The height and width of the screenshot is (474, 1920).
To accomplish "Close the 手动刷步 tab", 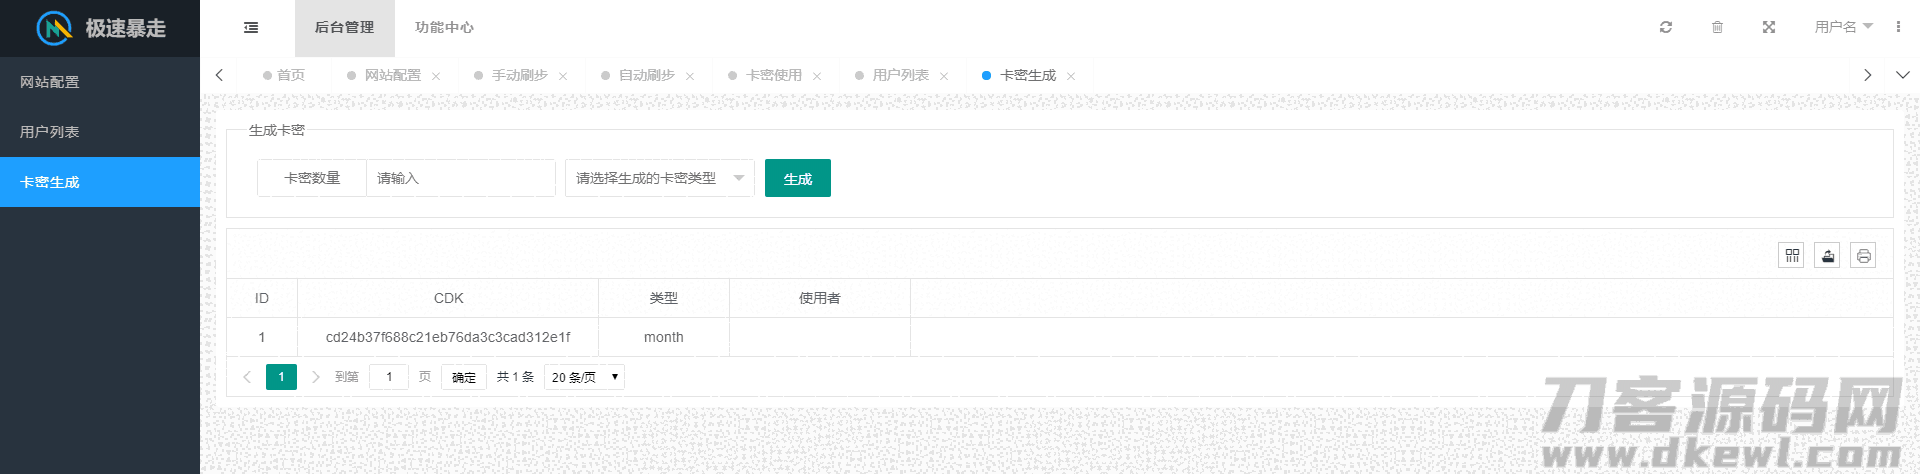I will point(563,76).
